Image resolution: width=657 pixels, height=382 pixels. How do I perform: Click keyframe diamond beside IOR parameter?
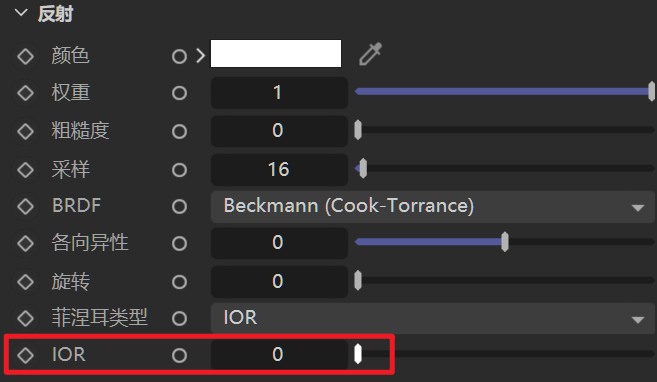[x=26, y=355]
